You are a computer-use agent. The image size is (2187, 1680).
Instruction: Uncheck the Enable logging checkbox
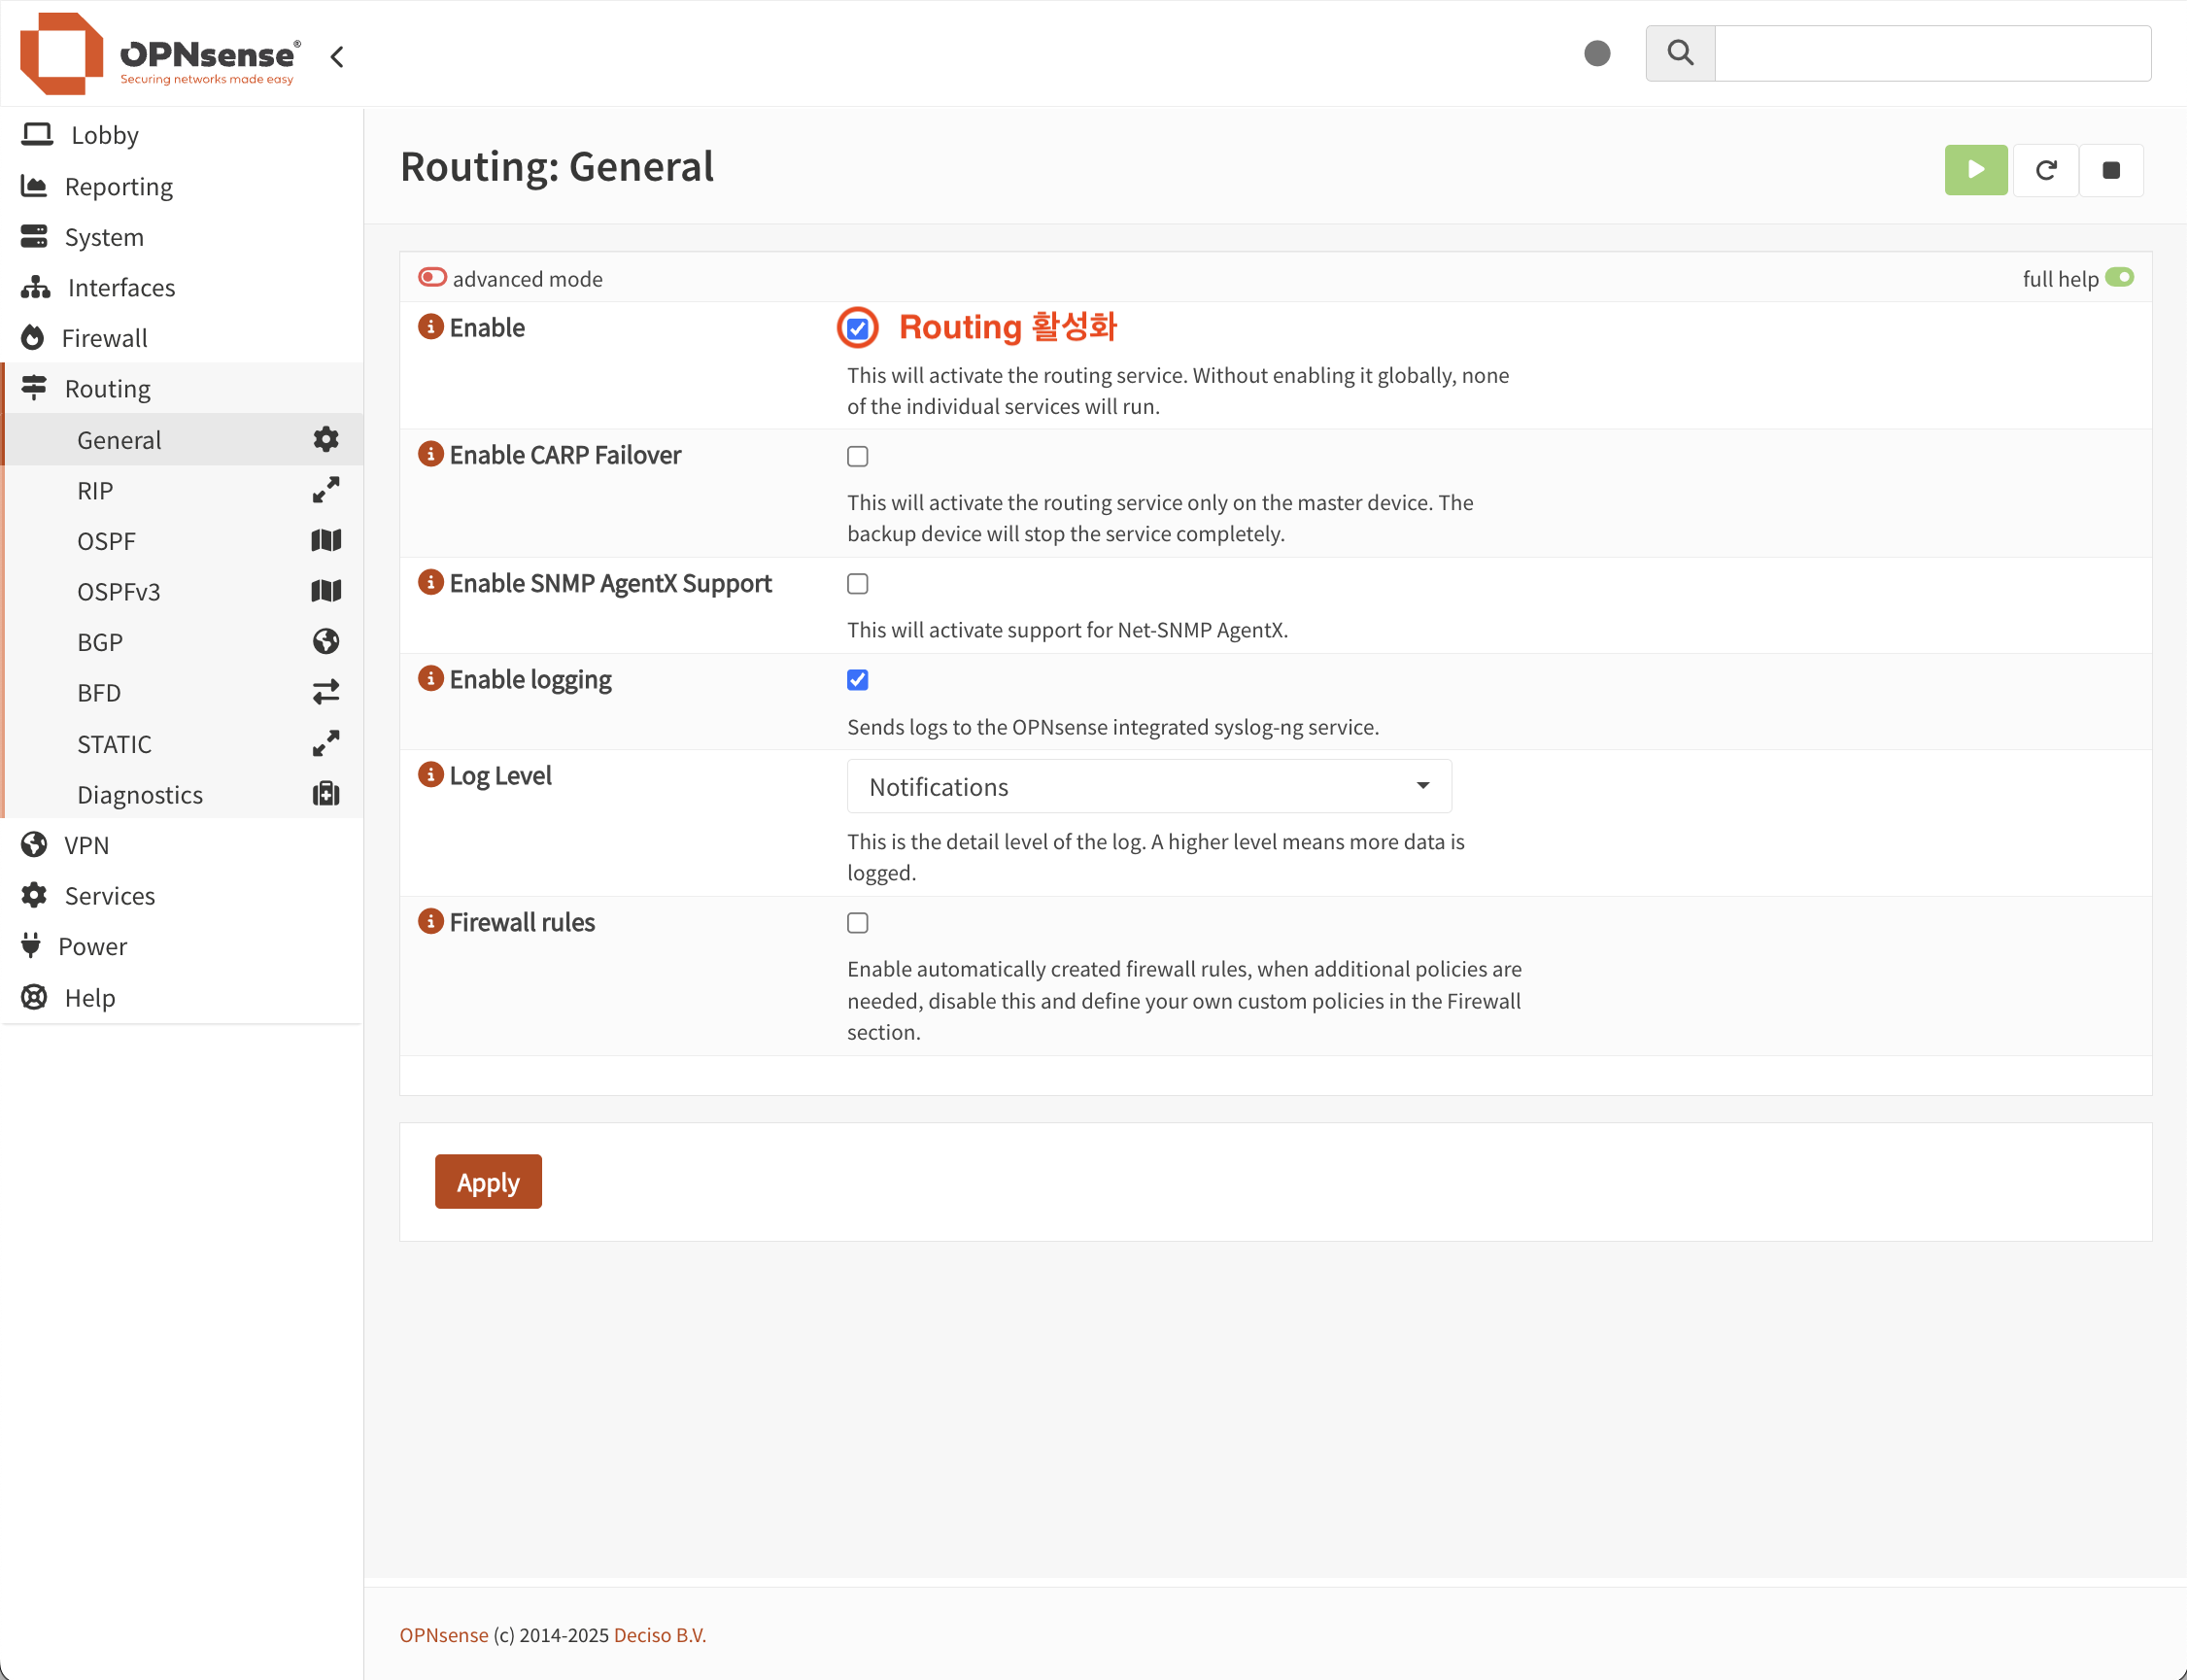tap(857, 681)
